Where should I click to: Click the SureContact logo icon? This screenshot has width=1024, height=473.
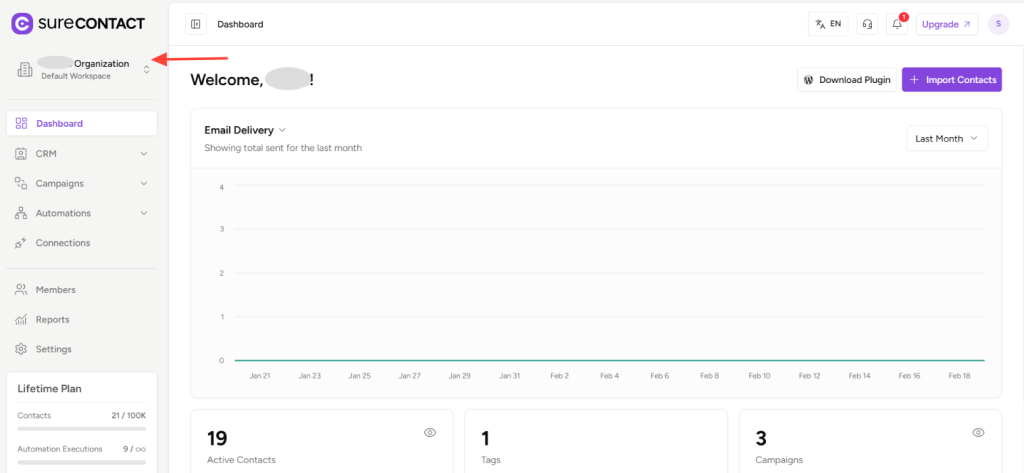[22, 23]
